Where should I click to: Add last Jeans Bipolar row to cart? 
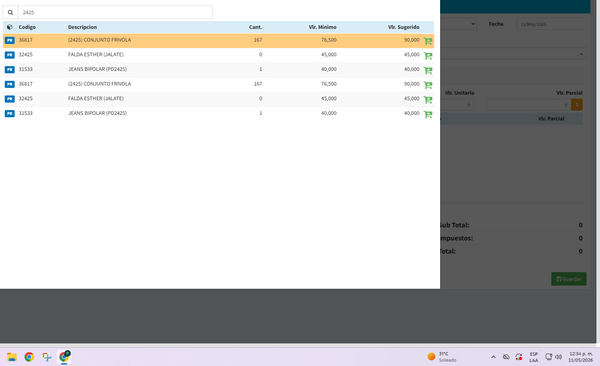pos(428,114)
